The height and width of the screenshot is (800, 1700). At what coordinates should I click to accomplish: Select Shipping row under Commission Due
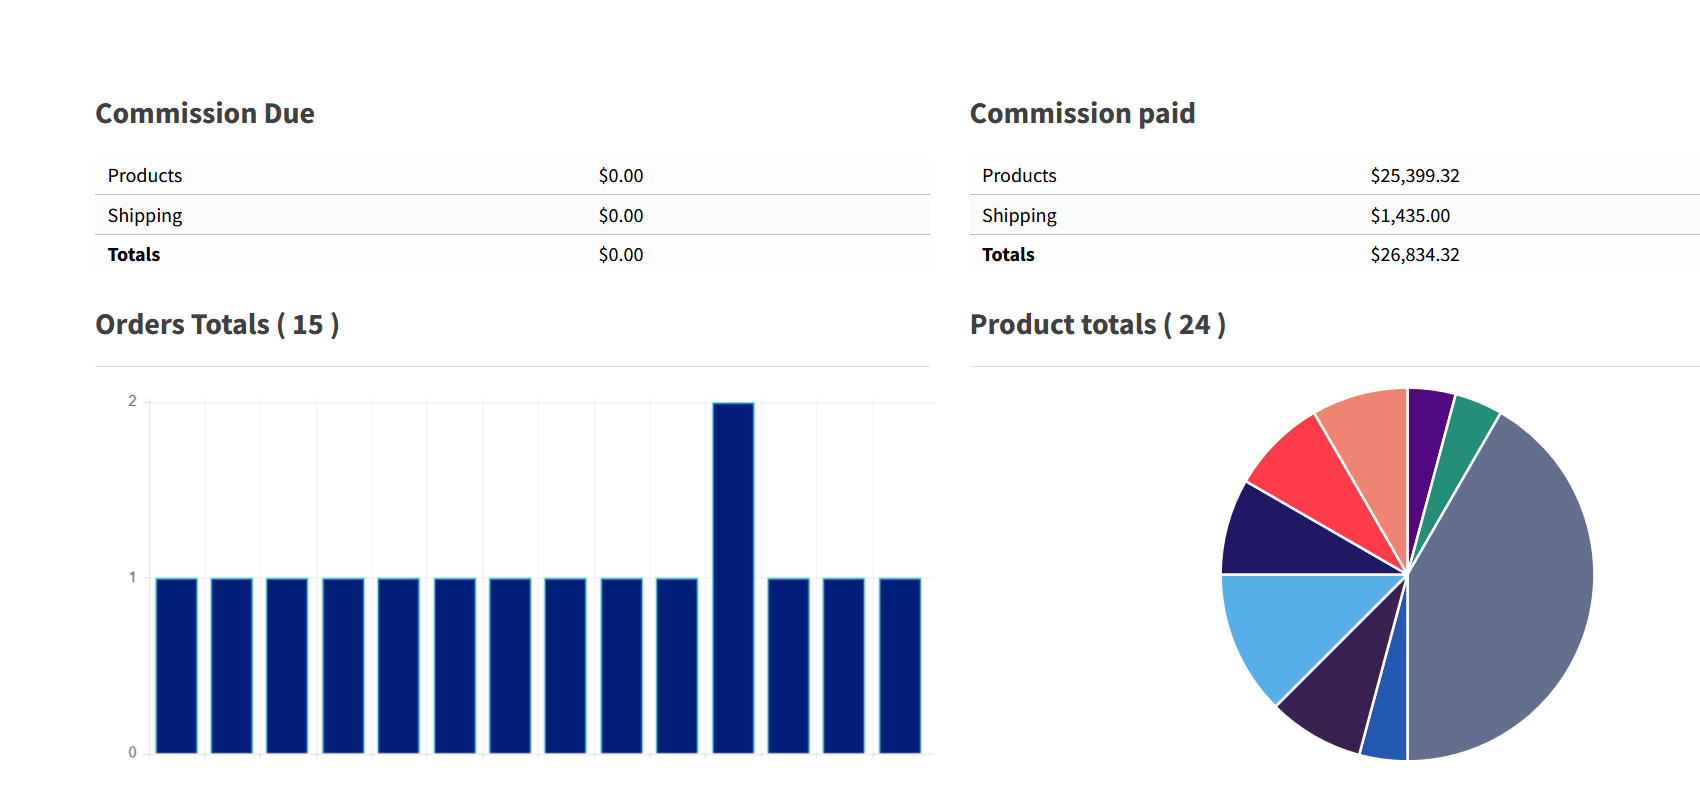coord(145,216)
